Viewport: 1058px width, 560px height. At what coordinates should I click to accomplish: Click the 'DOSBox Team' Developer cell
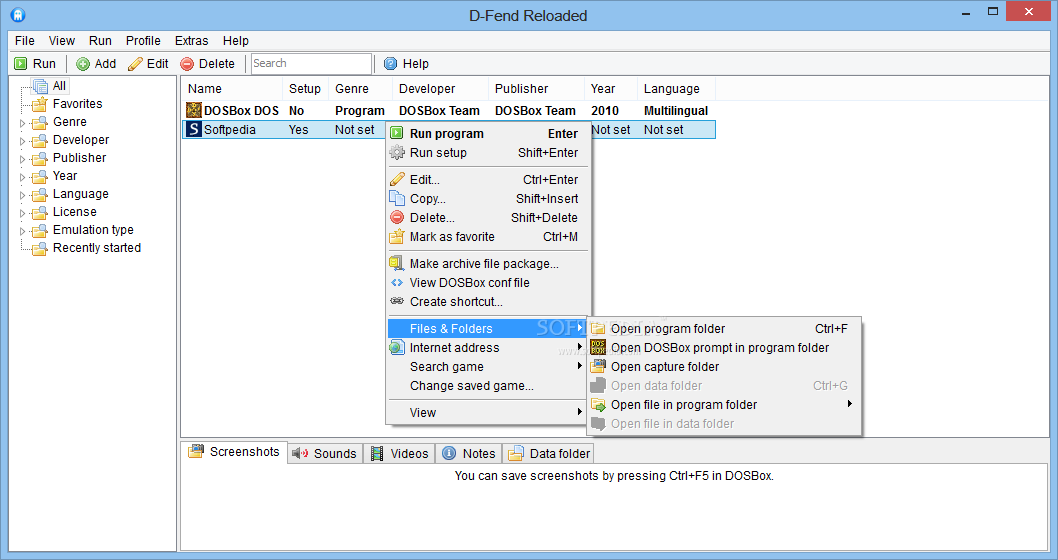pyautogui.click(x=439, y=111)
